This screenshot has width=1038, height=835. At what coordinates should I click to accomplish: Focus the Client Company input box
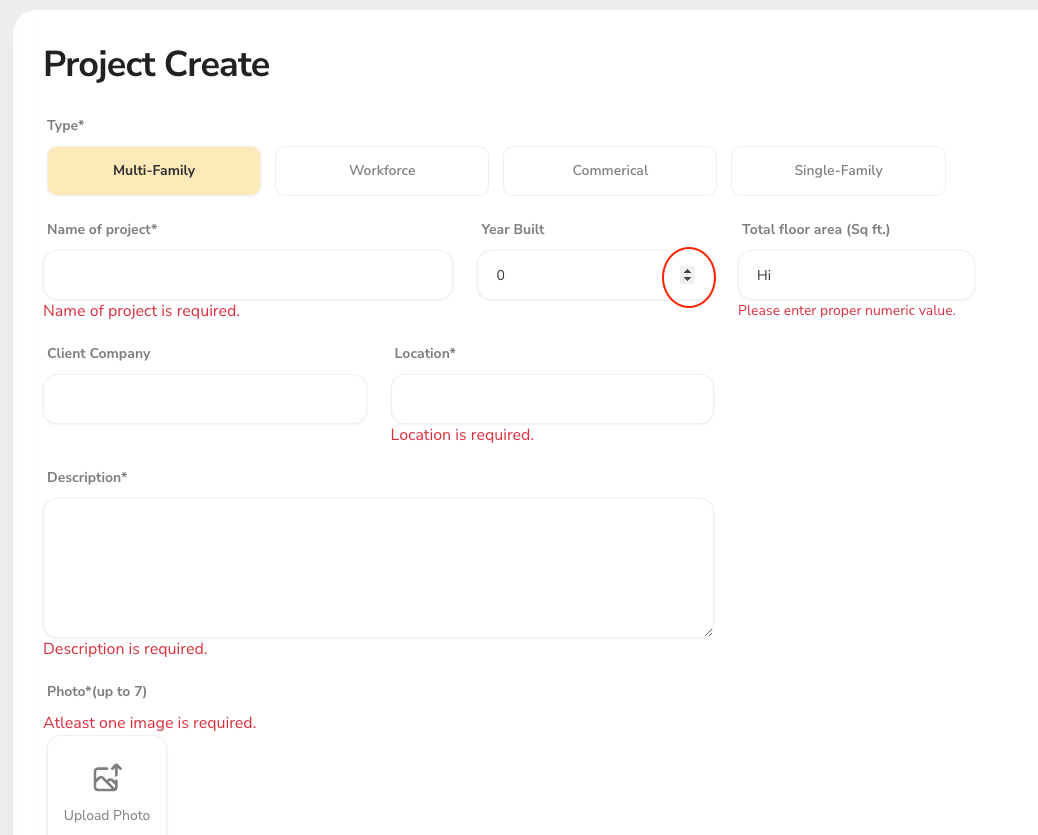click(205, 399)
